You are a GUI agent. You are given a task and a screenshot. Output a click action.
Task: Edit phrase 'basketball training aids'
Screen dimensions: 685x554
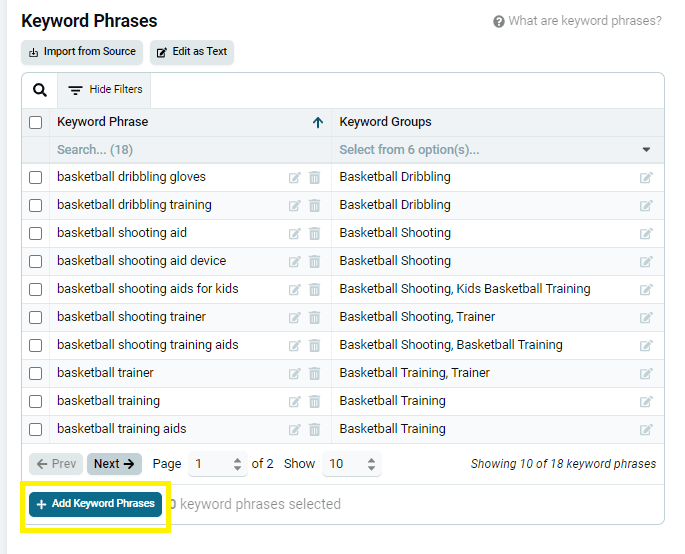(295, 429)
